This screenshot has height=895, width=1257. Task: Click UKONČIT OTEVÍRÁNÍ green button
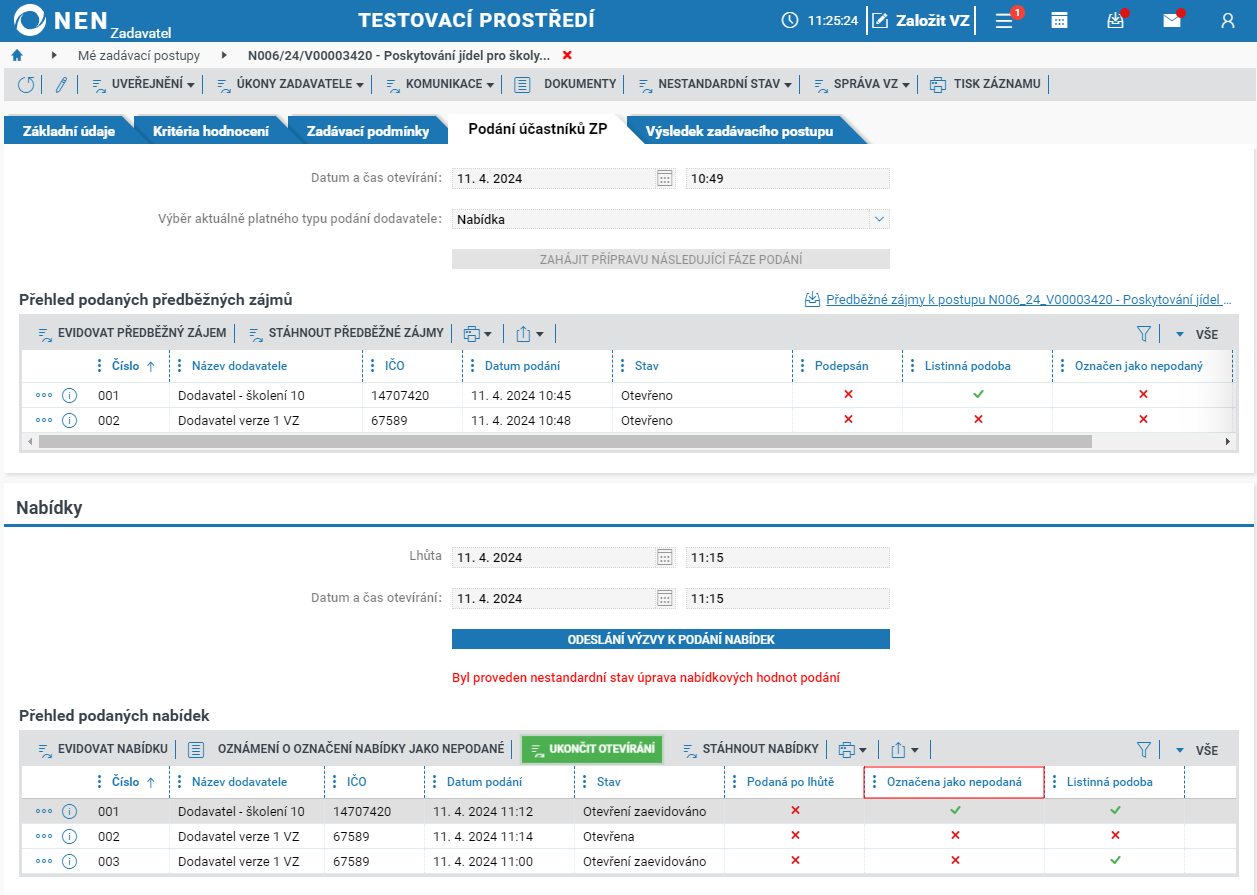(x=592, y=749)
